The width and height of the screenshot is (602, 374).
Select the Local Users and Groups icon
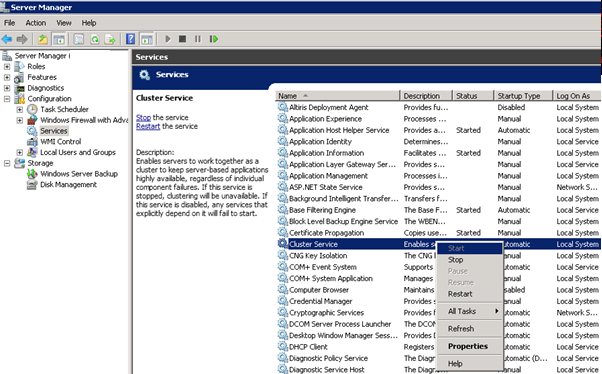click(x=32, y=152)
